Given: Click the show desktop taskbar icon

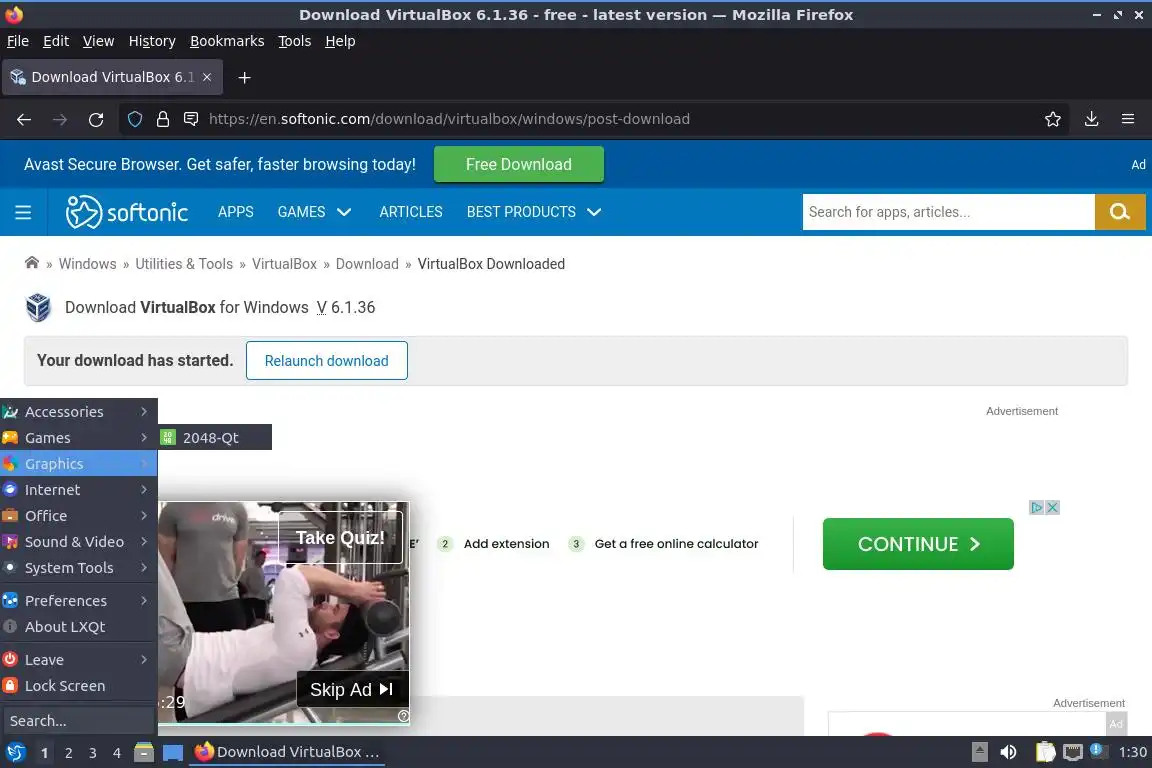Looking at the screenshot, I should pos(173,752).
